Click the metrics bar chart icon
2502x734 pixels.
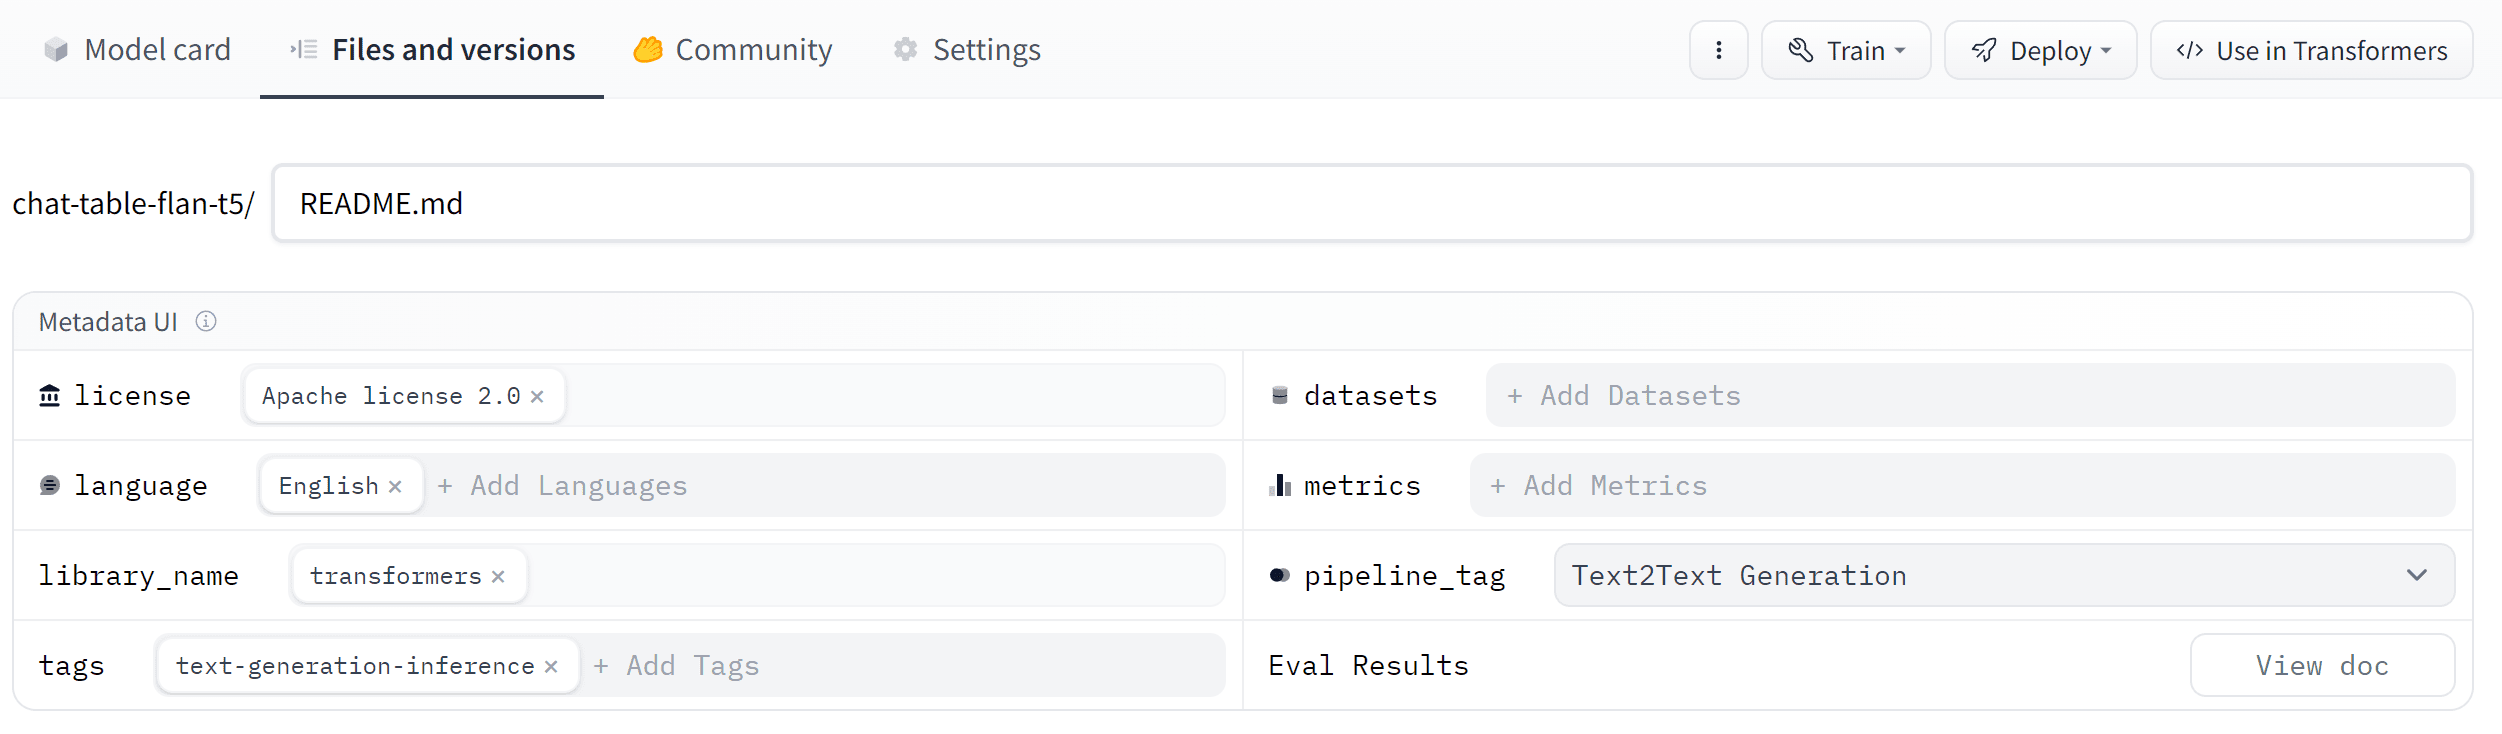tap(1279, 485)
